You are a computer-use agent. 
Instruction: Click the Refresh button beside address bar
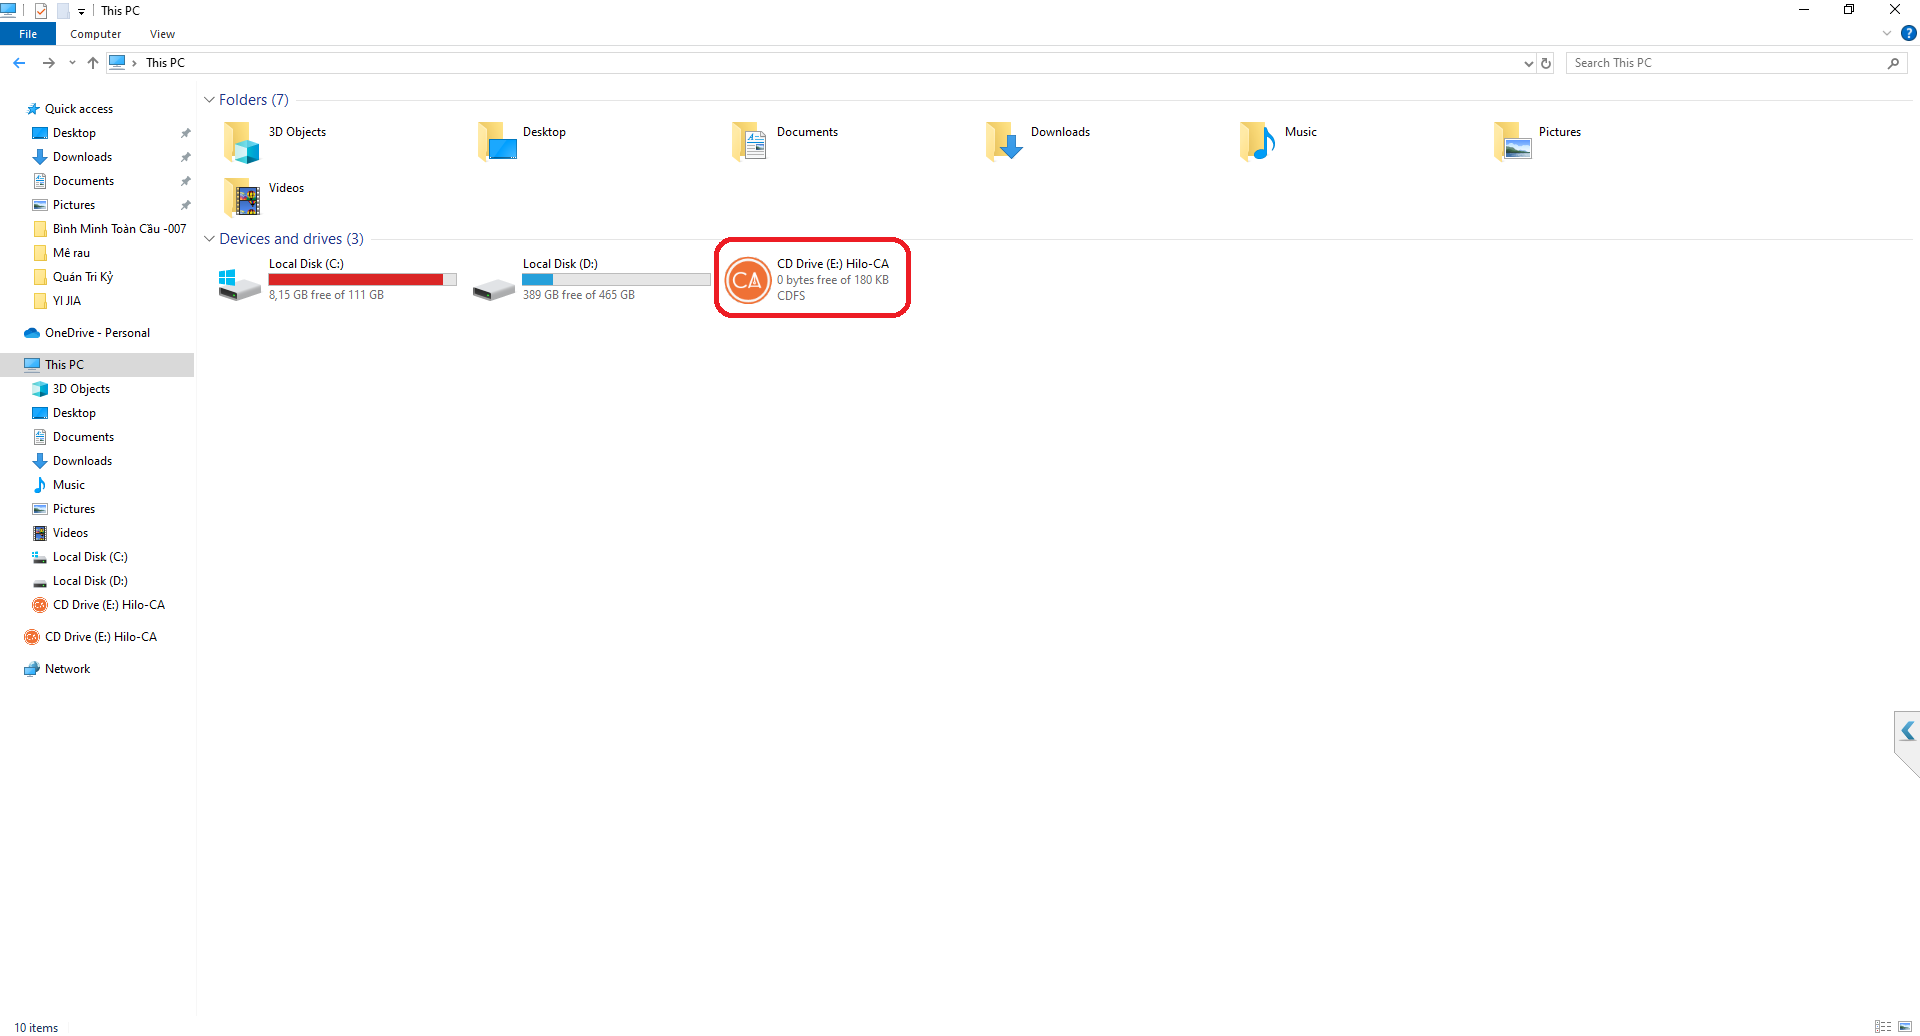(1546, 63)
